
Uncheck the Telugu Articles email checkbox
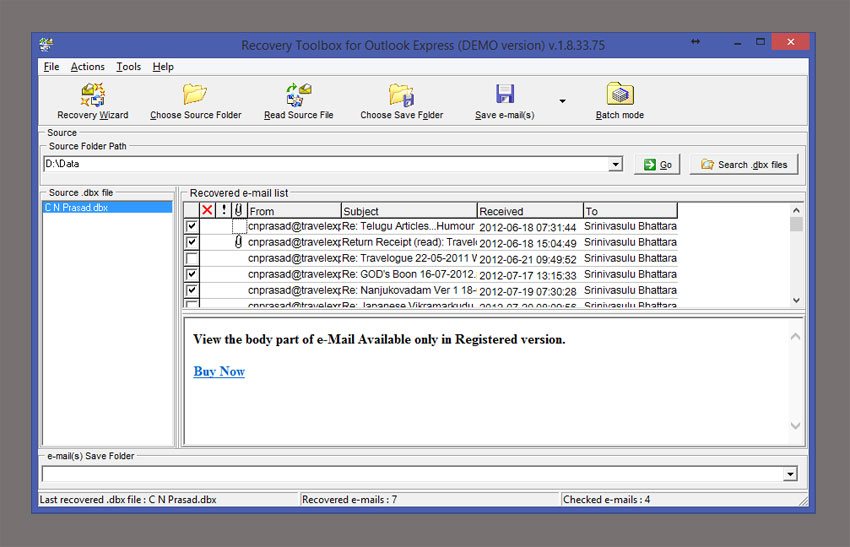tap(191, 226)
